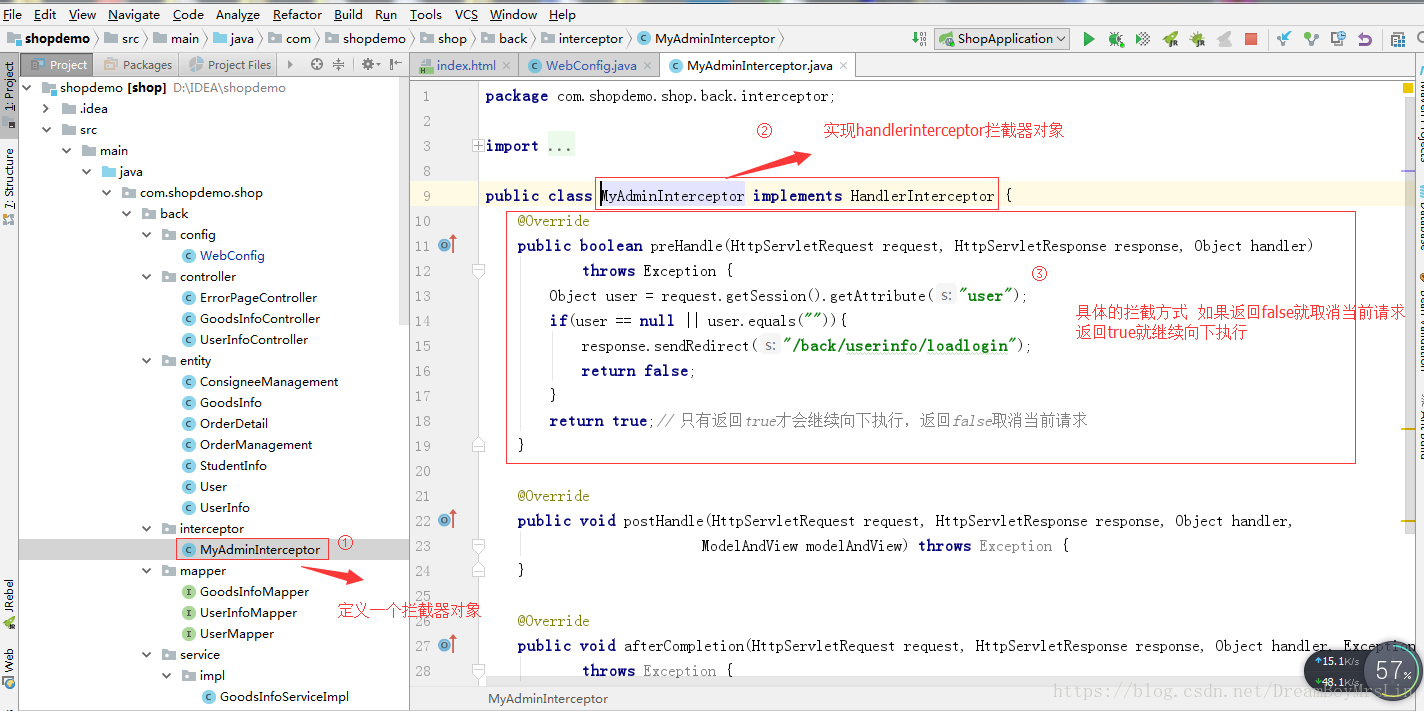Collapse the shopdemo root project node

click(x=26, y=87)
